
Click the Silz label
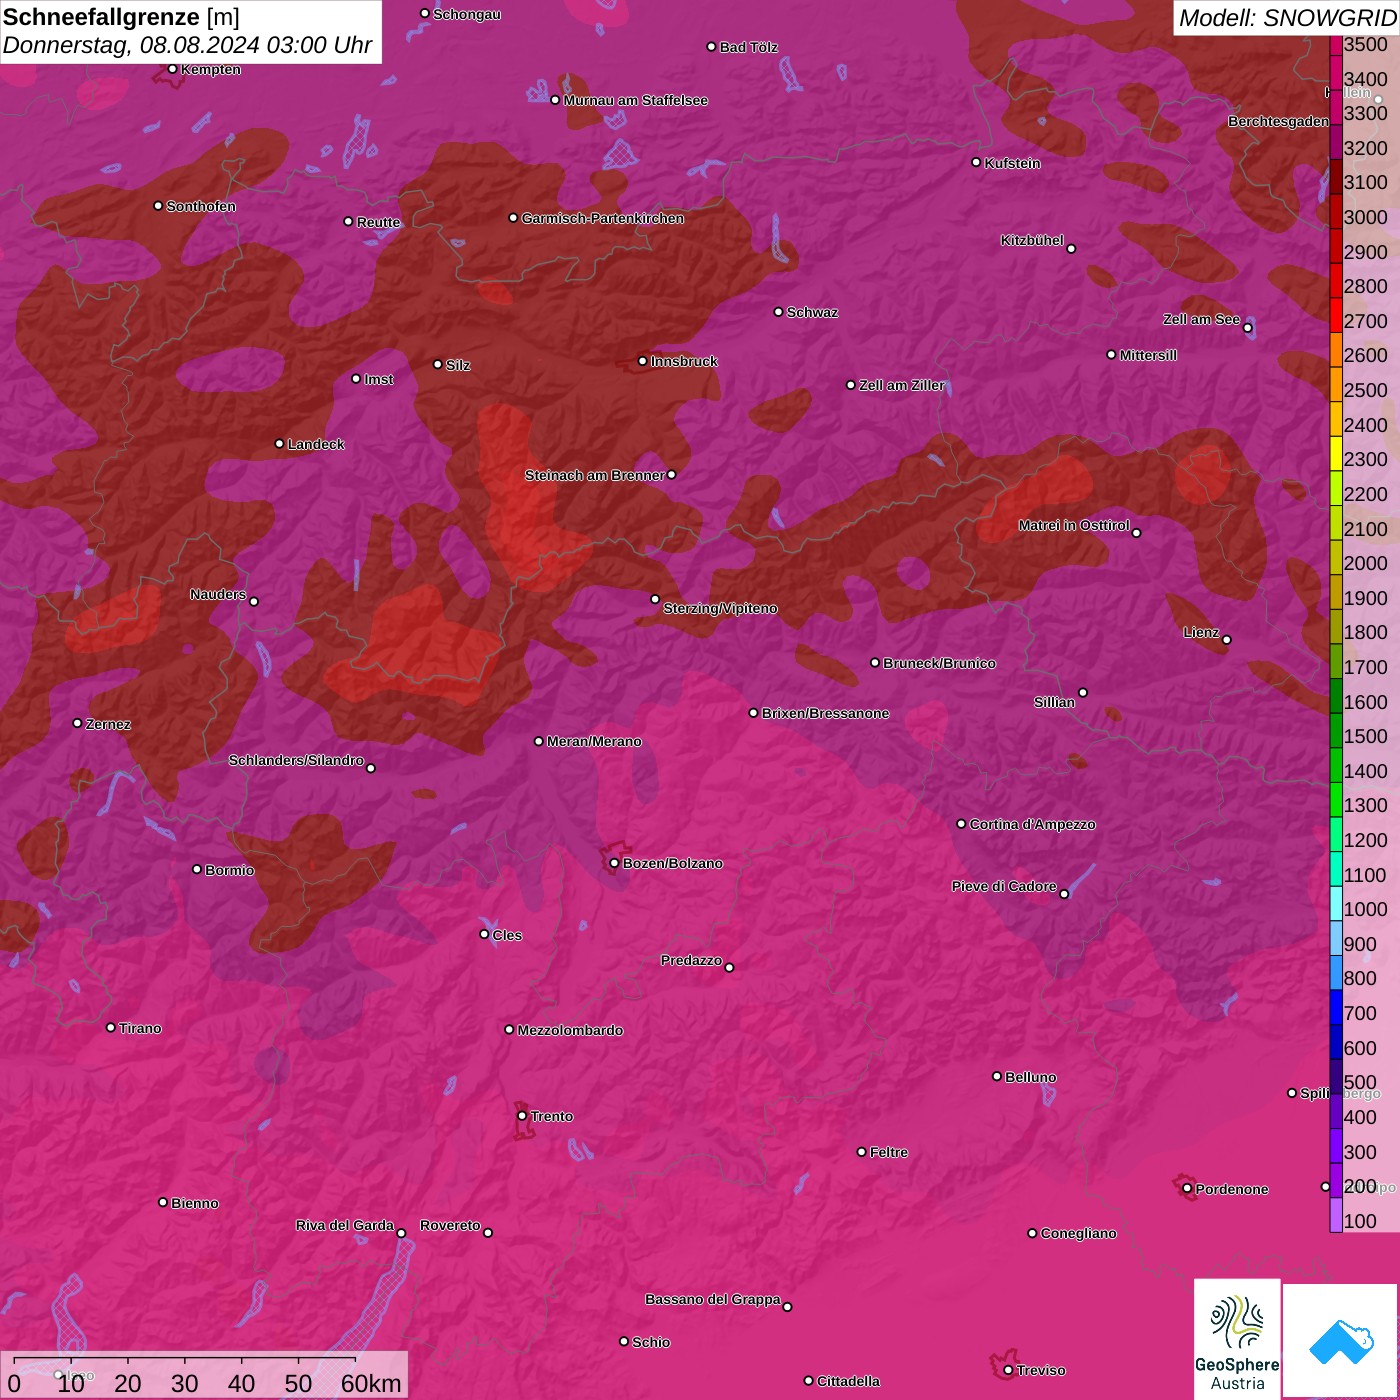458,365
